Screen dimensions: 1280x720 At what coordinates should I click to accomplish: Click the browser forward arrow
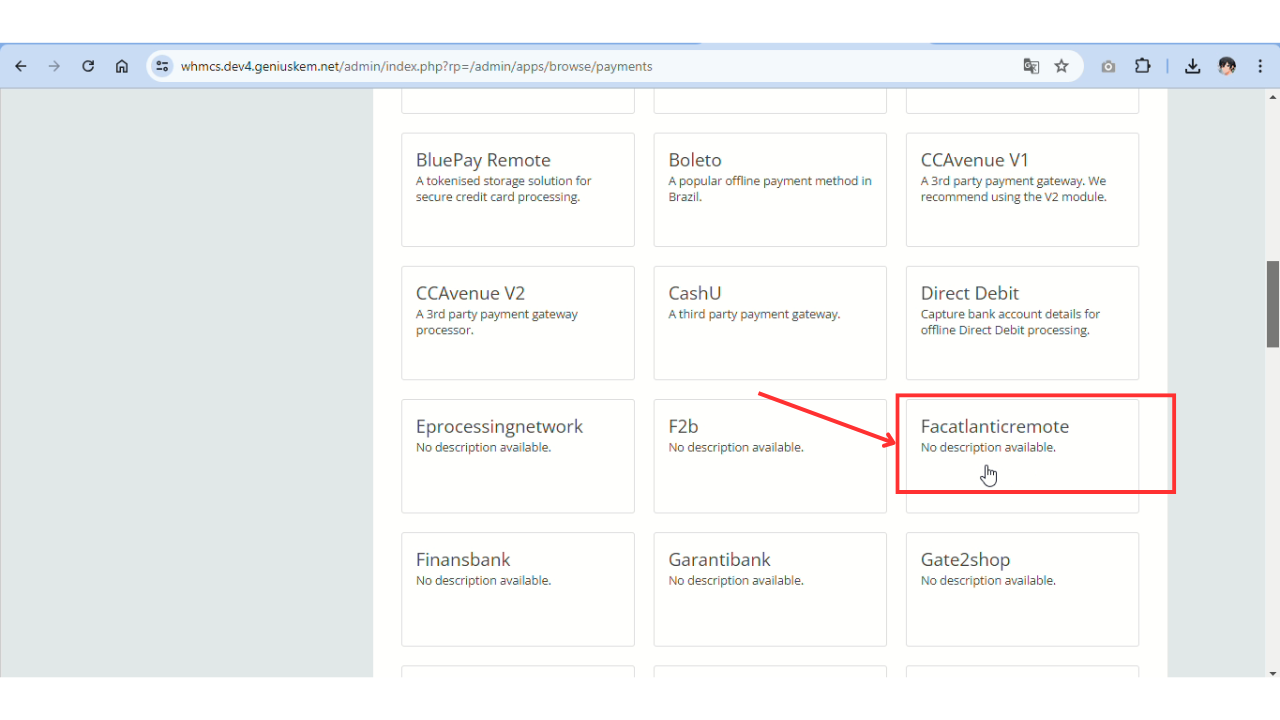(54, 66)
